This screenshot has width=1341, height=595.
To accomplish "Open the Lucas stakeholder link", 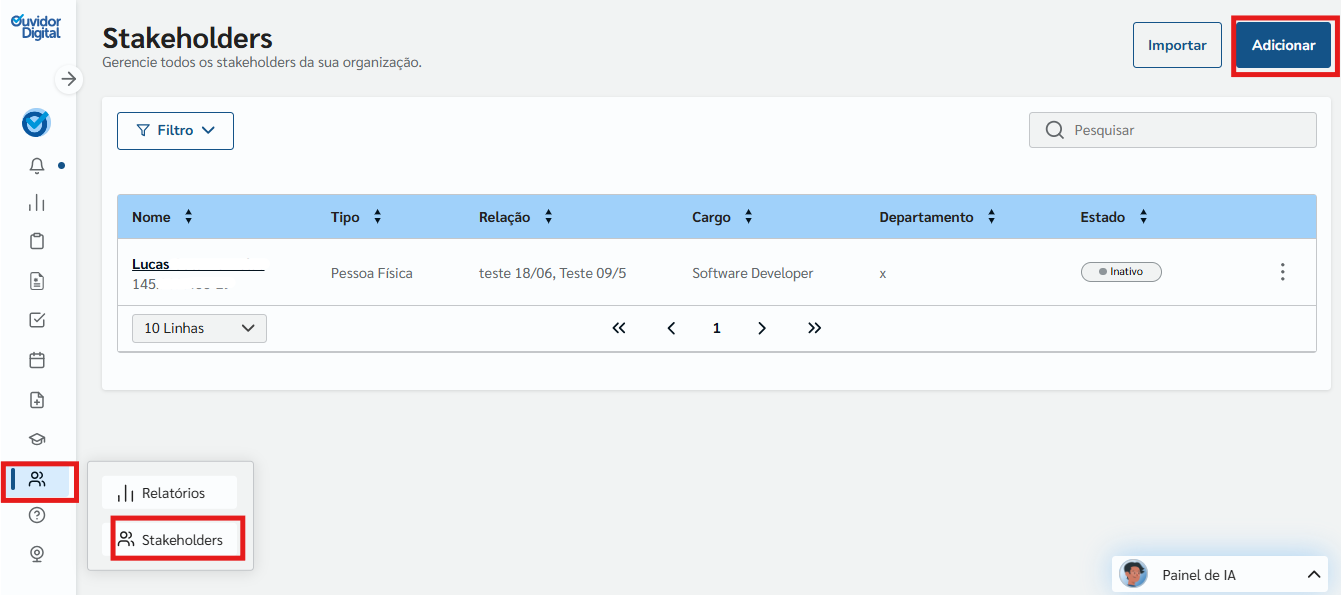I will (x=151, y=264).
